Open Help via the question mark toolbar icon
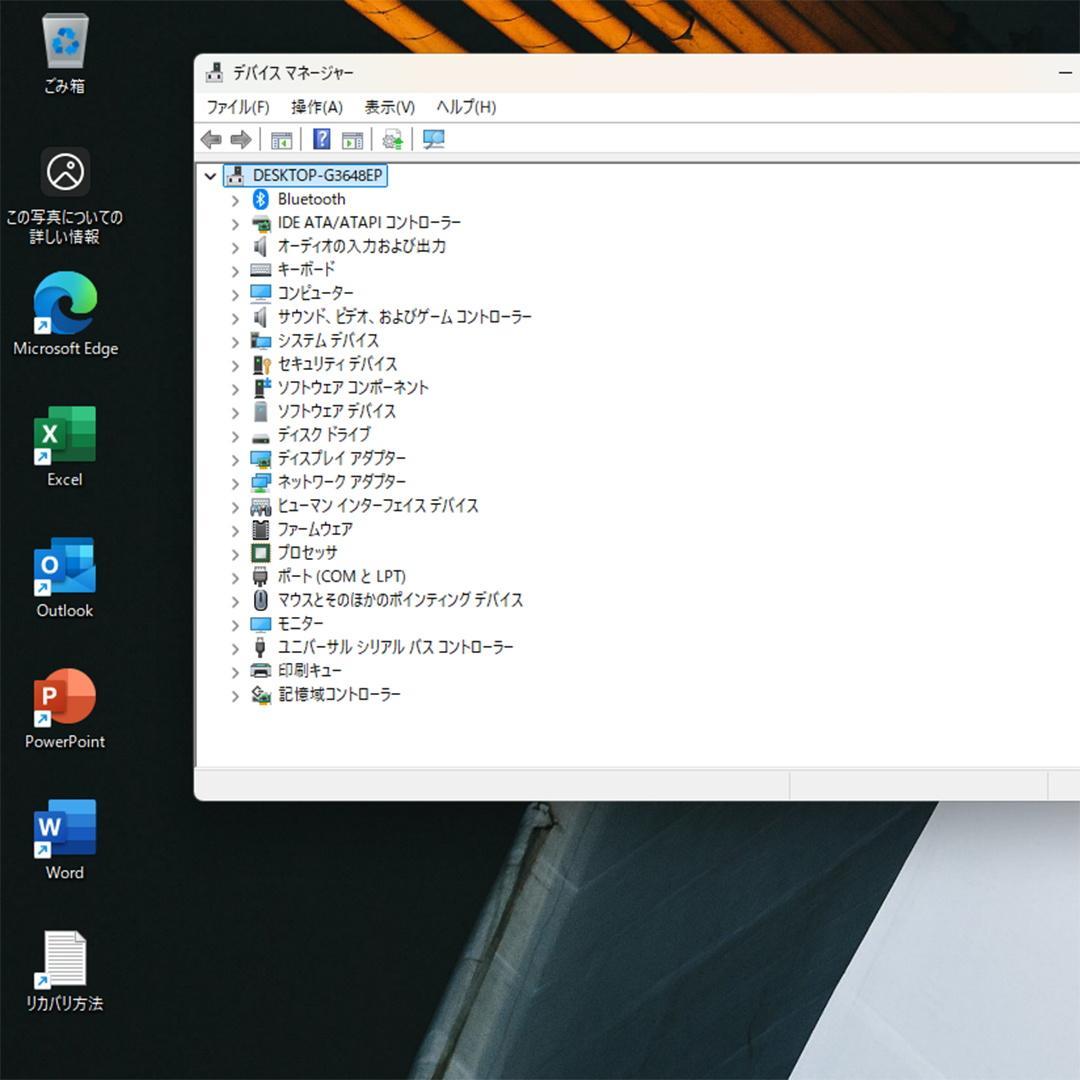The height and width of the screenshot is (1080, 1080). (321, 139)
